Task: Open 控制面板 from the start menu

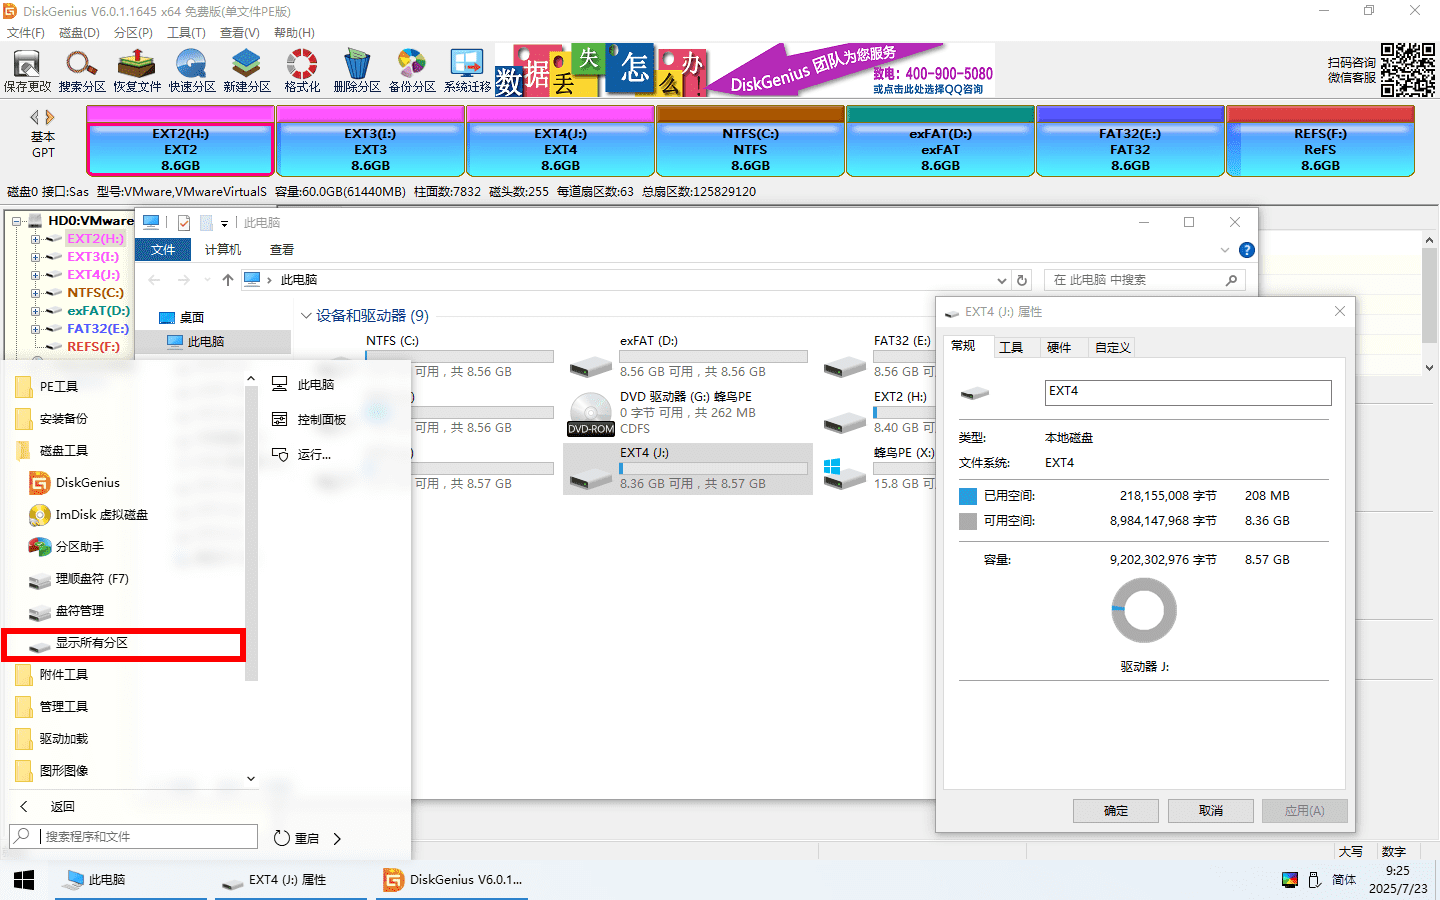Action: pyautogui.click(x=309, y=420)
